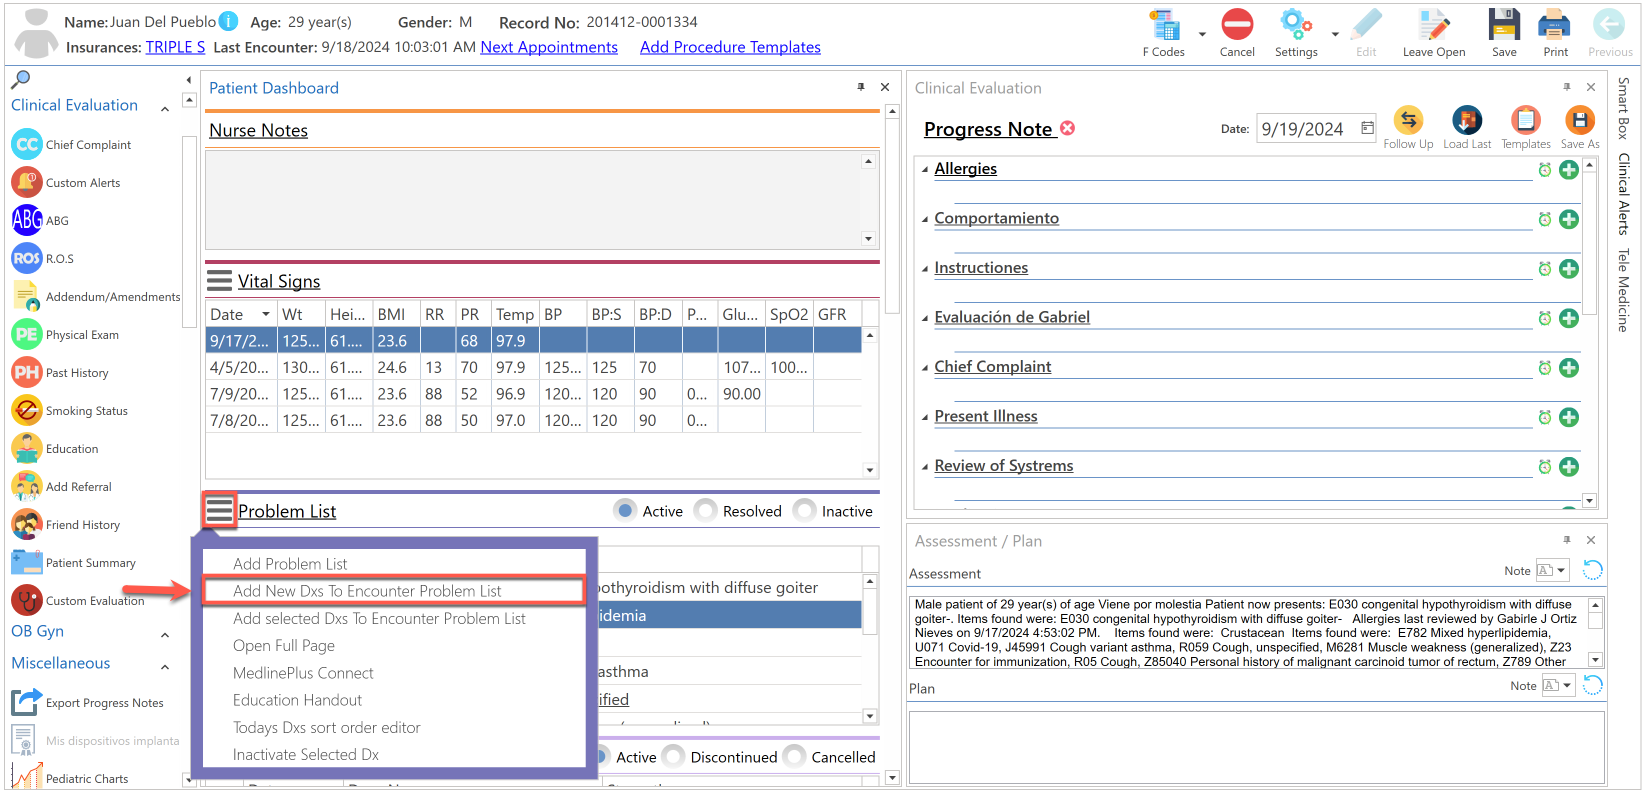Open Friend History sidebar item
Screen dimensions: 1644x793
pyautogui.click(x=27, y=524)
